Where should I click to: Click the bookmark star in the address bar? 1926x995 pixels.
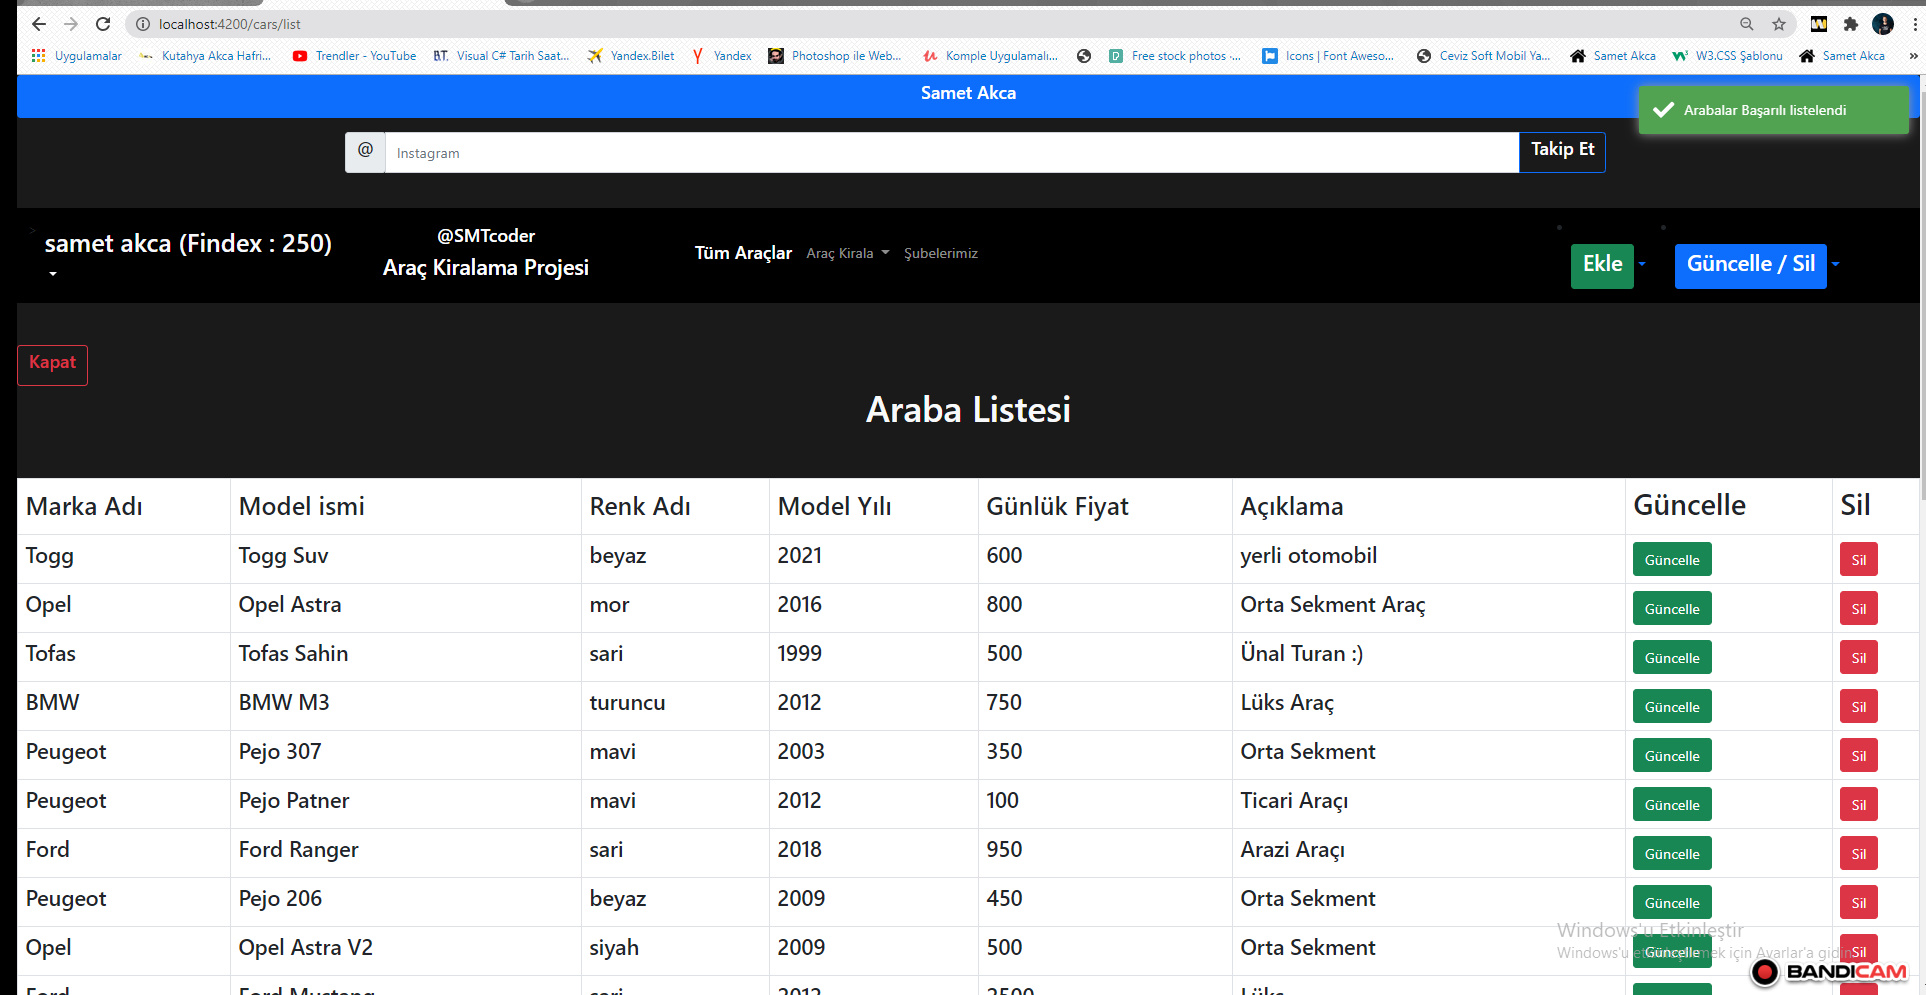(x=1777, y=23)
